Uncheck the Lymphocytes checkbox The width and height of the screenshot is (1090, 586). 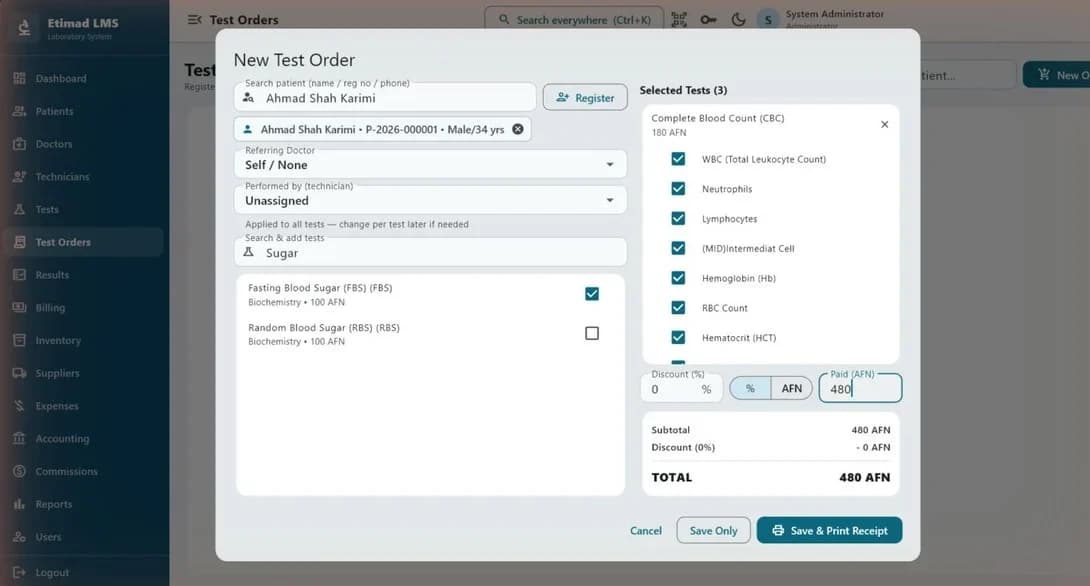click(x=678, y=218)
